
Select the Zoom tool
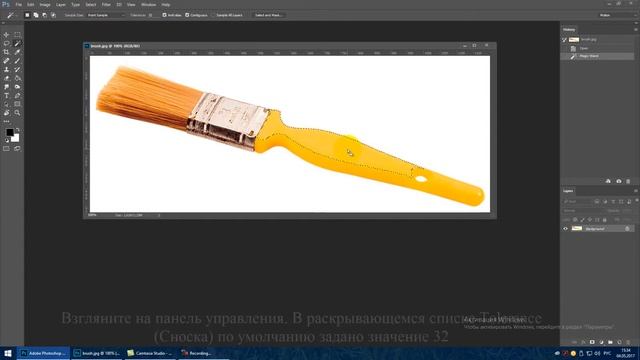point(17,113)
